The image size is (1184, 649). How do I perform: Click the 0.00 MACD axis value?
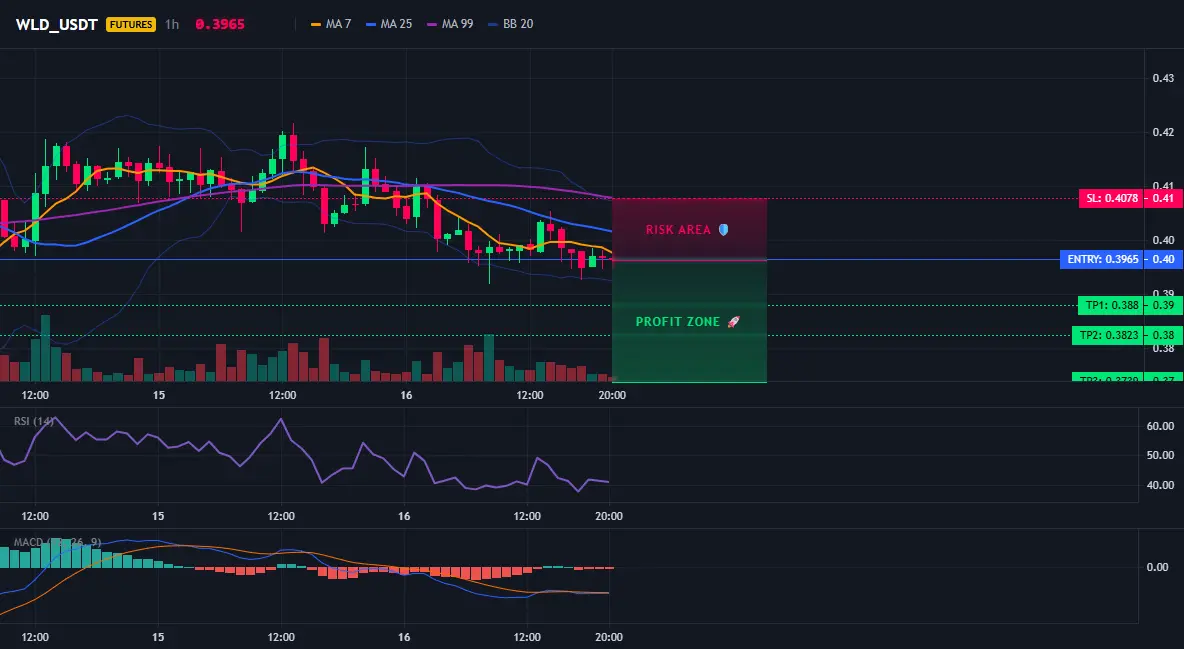tap(1157, 567)
